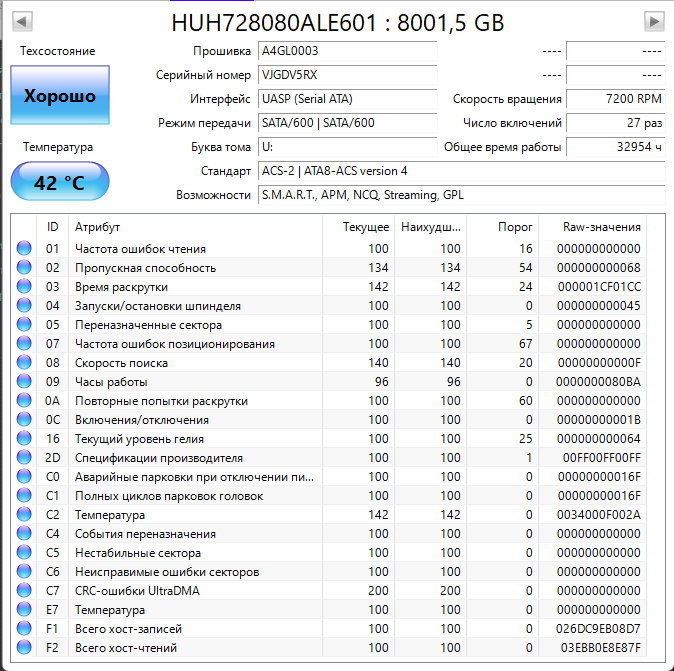Viewport: 674px width, 671px height.
Task: Click status orb for attribute C1
Action: (x=24, y=495)
